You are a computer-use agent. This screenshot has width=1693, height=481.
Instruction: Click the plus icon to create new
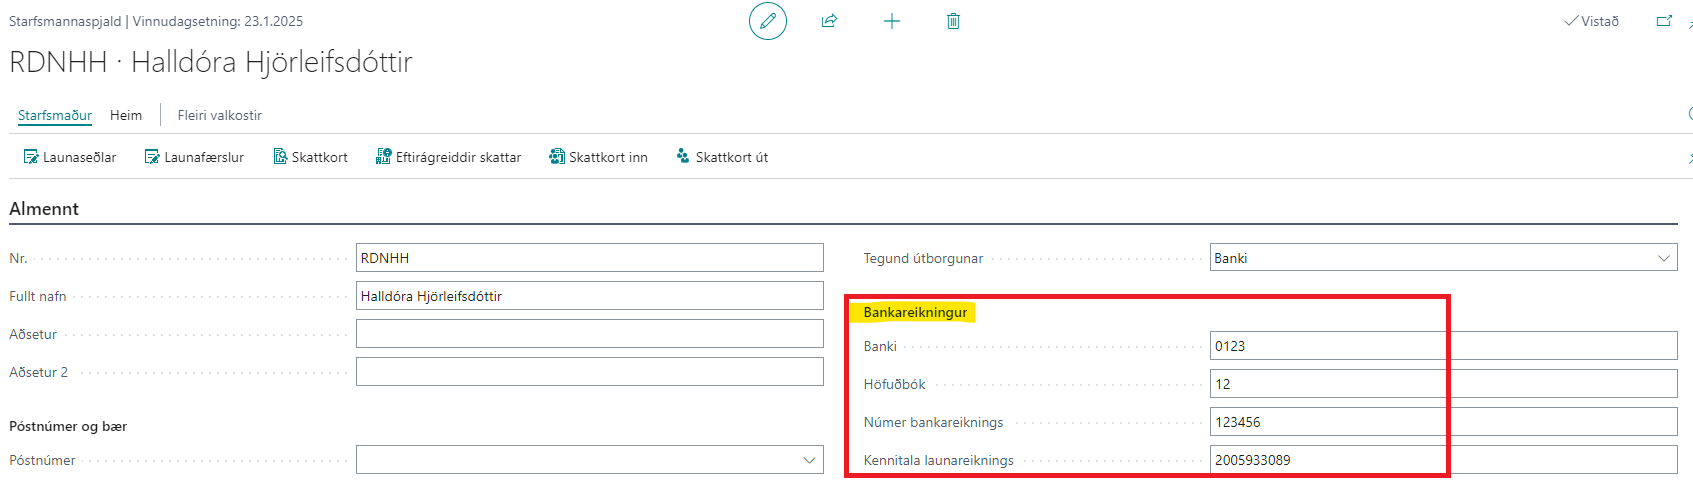(891, 21)
